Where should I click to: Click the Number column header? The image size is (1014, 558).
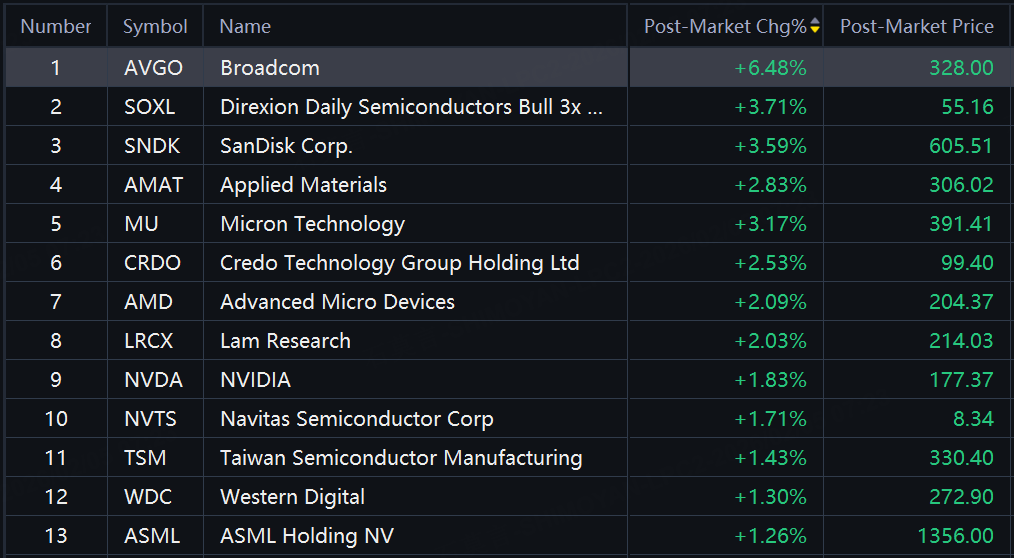tap(56, 27)
